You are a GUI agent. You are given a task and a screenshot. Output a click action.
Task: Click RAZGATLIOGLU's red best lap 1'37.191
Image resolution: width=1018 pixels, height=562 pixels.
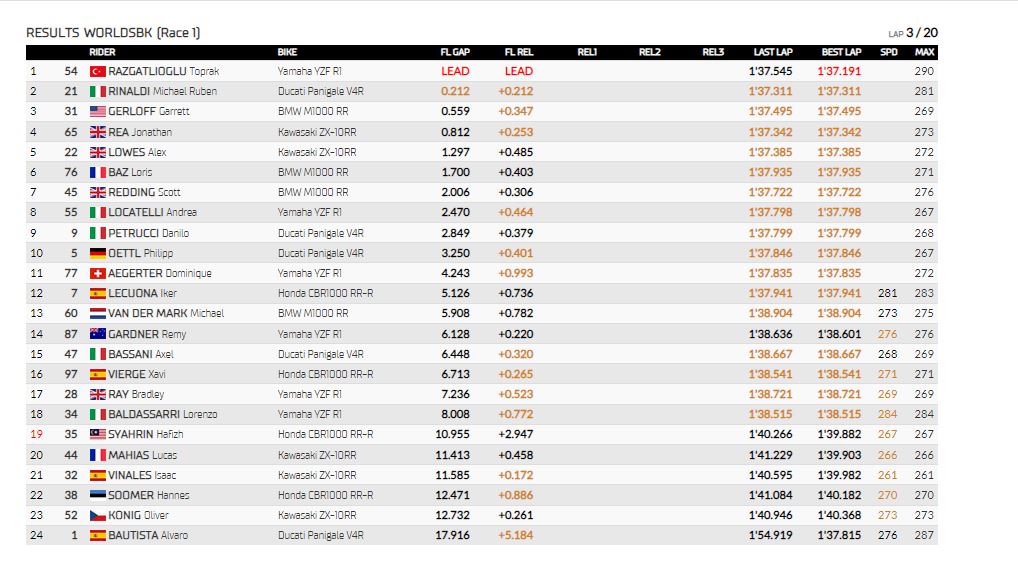coord(839,71)
